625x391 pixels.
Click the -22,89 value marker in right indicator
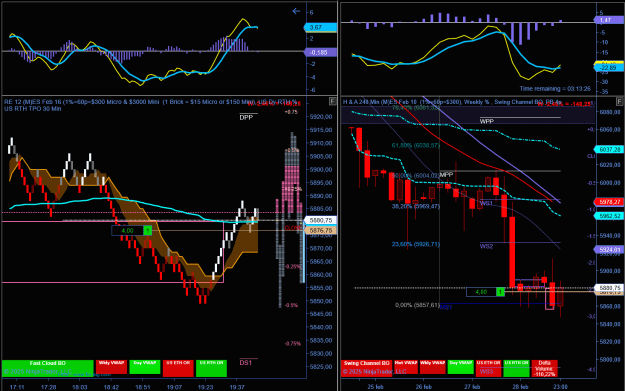609,68
